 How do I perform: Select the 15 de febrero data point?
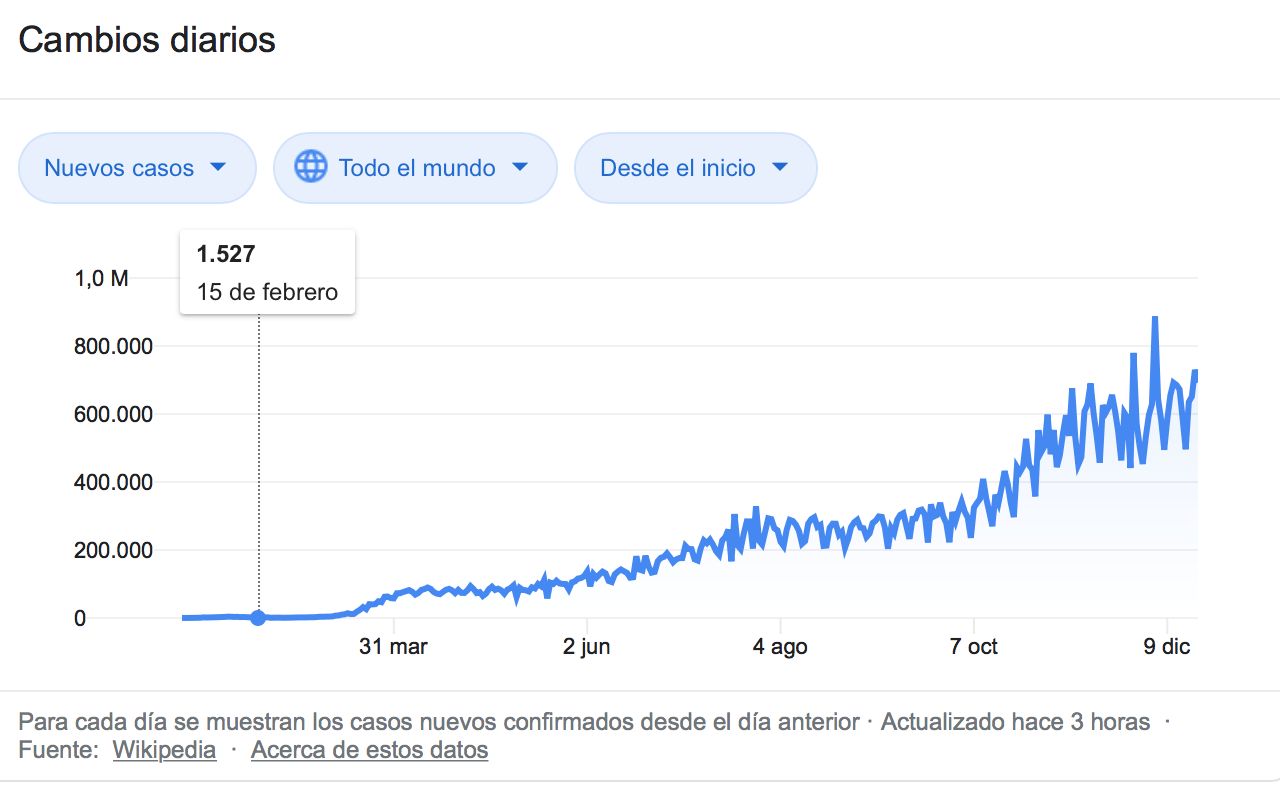(x=258, y=618)
